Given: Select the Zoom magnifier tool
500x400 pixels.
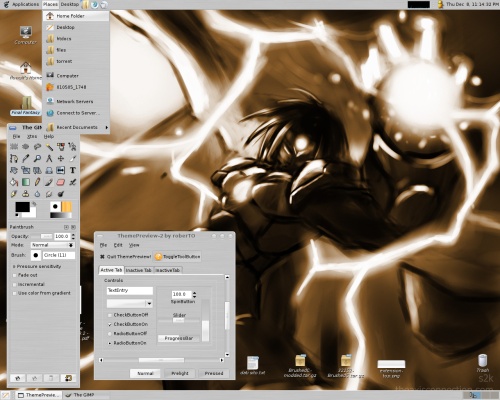Looking at the screenshot, I should point(37,158).
